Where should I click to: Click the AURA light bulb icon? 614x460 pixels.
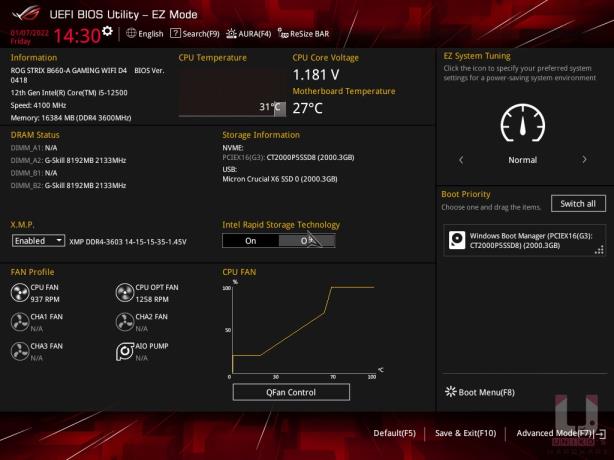point(231,34)
